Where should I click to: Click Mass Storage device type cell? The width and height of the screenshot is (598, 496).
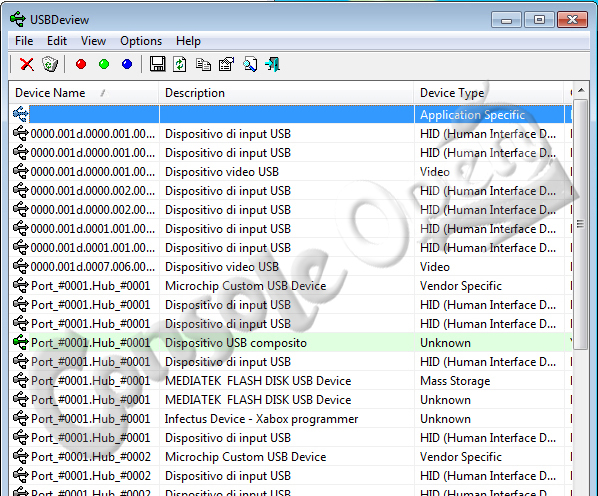455,380
